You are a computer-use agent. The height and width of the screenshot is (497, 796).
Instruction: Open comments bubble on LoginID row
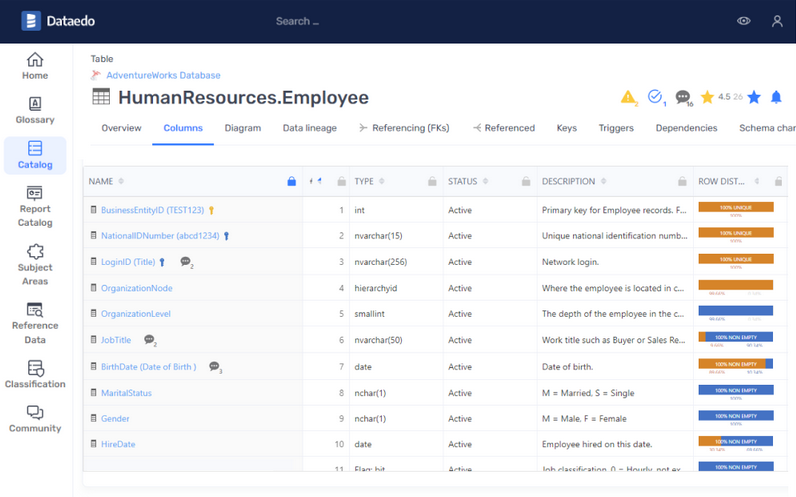(x=186, y=262)
